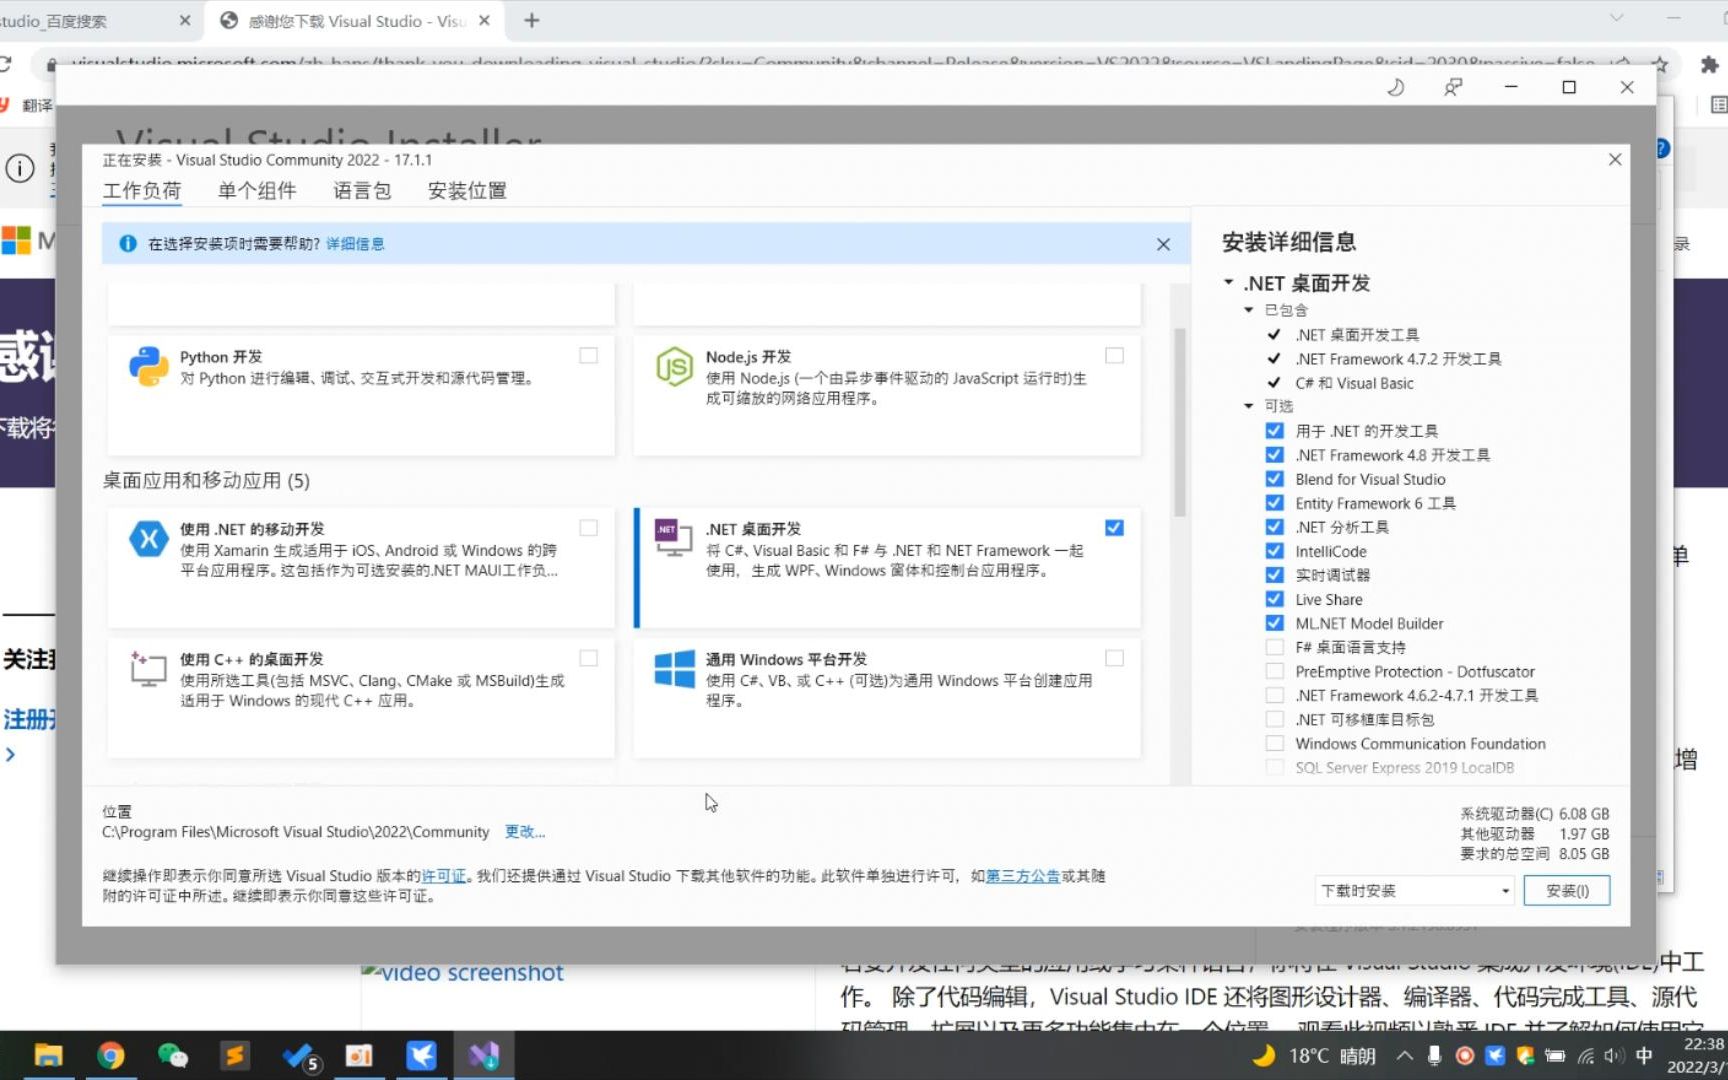Click the info icon in the help banner

[127, 243]
